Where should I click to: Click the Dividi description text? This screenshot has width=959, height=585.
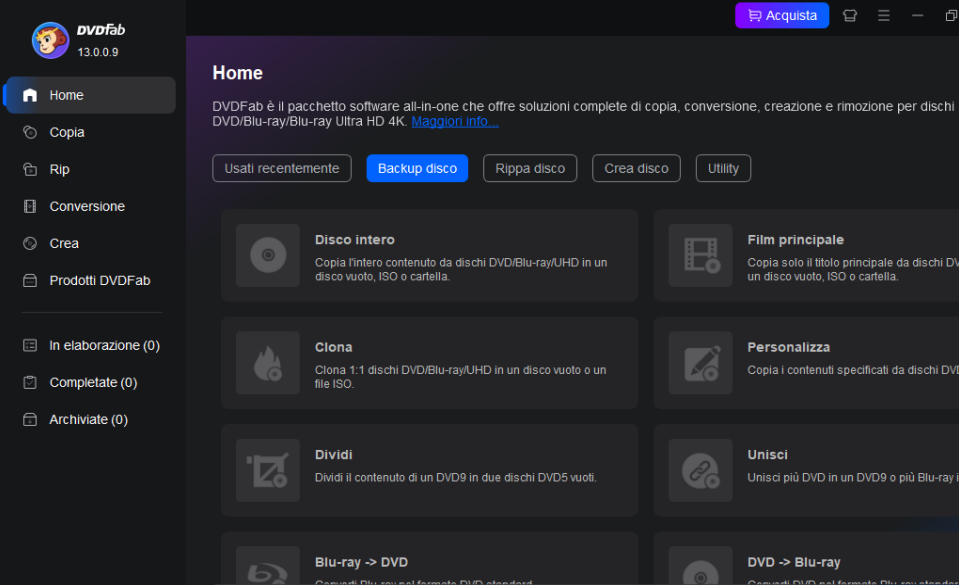(456, 477)
